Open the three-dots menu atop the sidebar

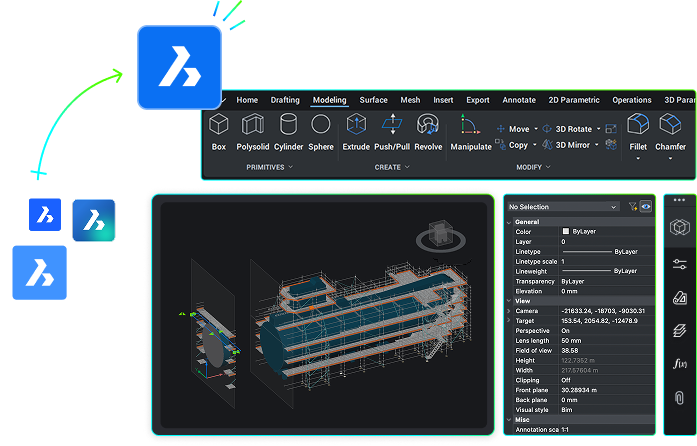[679, 200]
